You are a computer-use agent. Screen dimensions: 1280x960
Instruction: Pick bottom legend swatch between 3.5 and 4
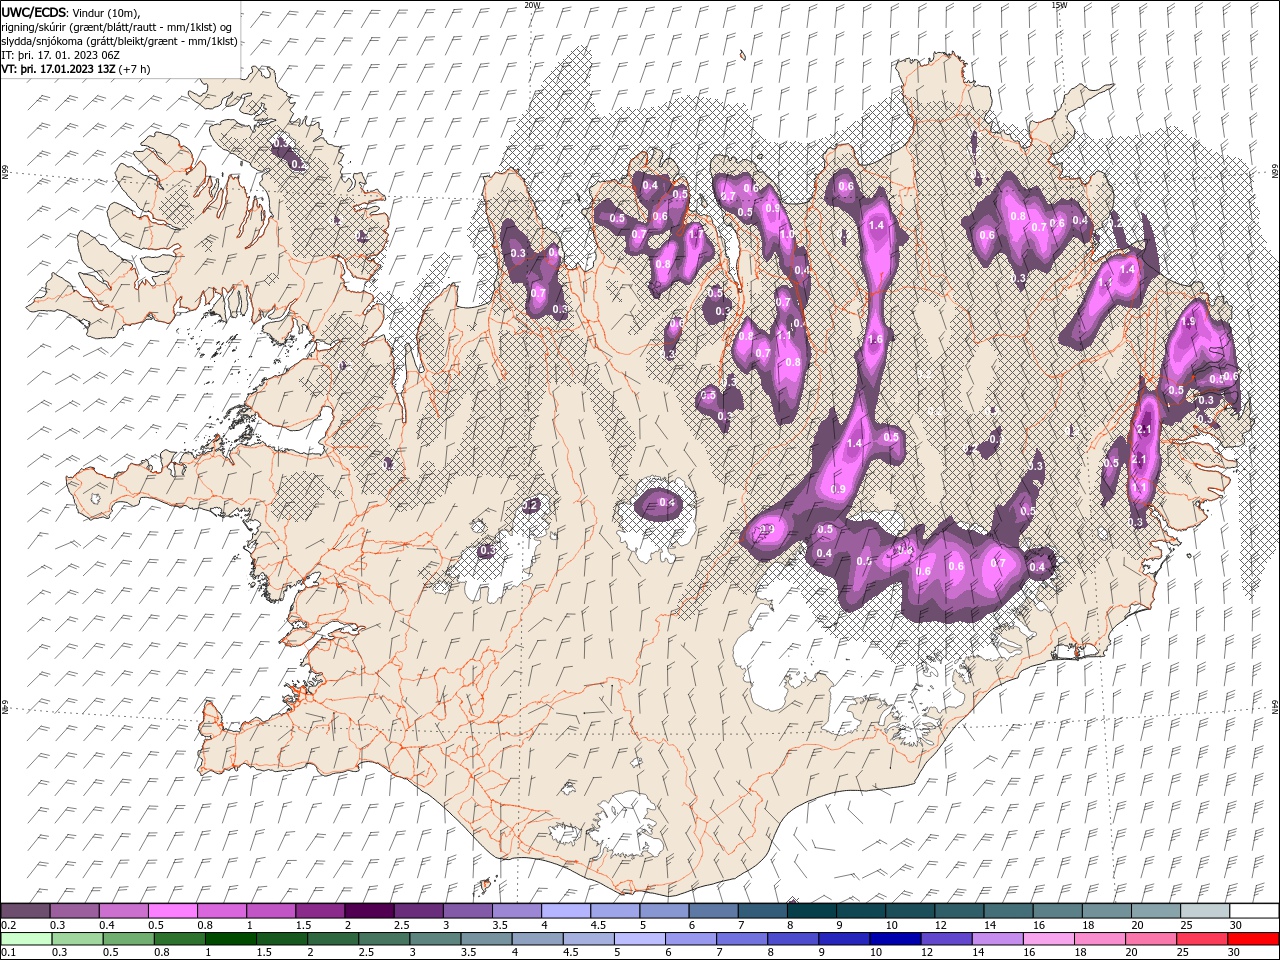coord(486,939)
